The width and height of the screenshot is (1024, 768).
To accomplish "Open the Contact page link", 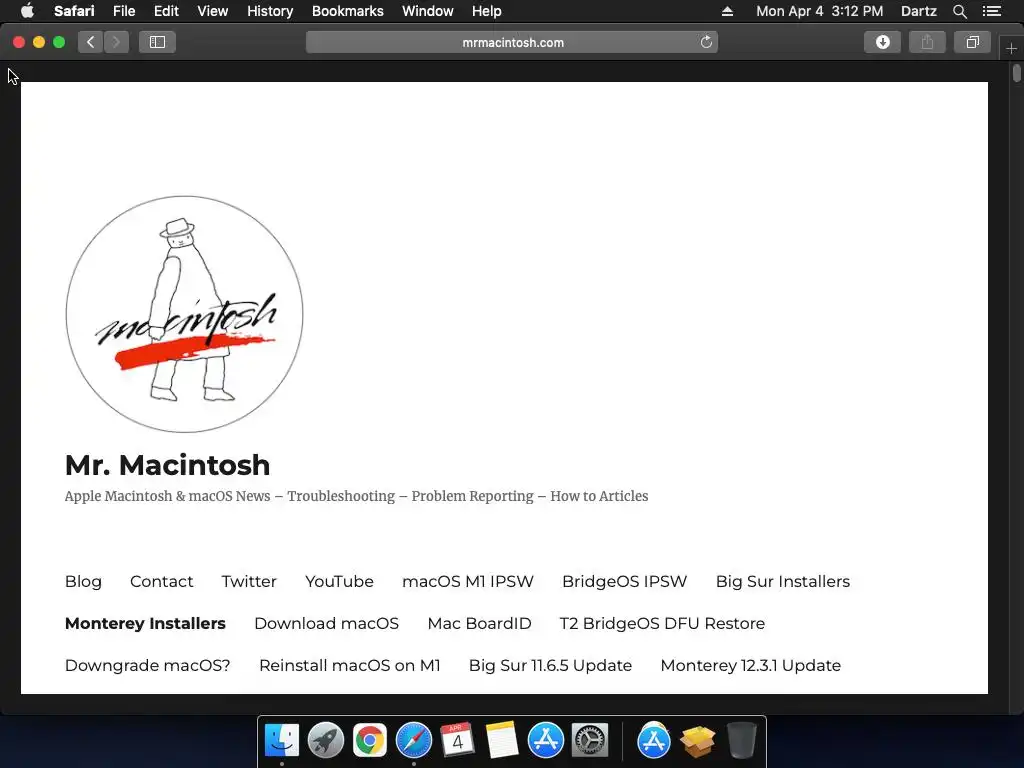I will coord(161,581).
